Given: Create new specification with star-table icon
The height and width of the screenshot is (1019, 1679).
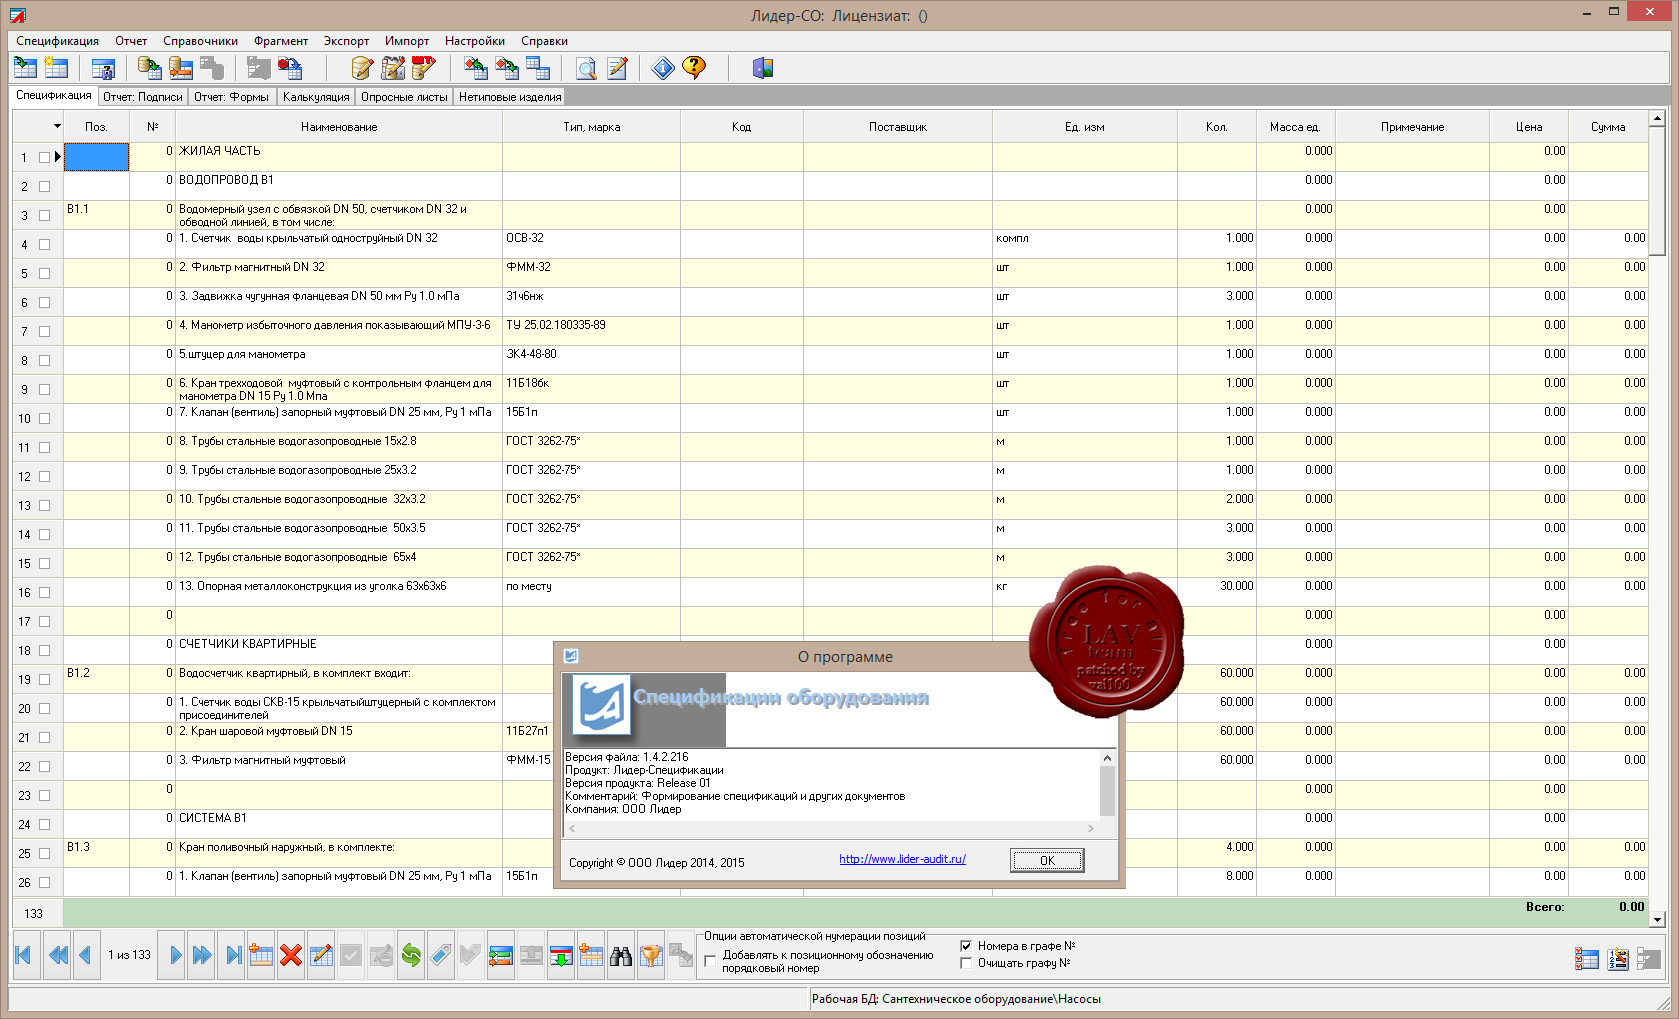Looking at the screenshot, I should [56, 68].
